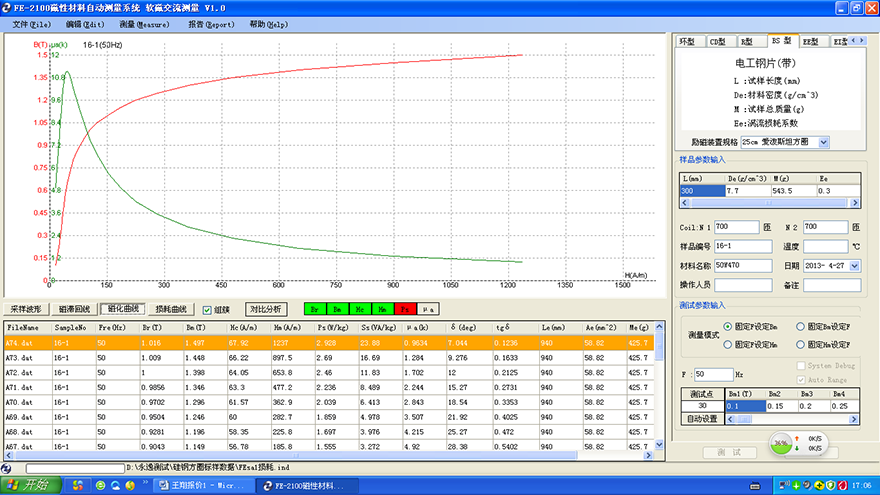Select the green Bm curve swatch
Screen dimensions: 880x495
[x=337, y=309]
